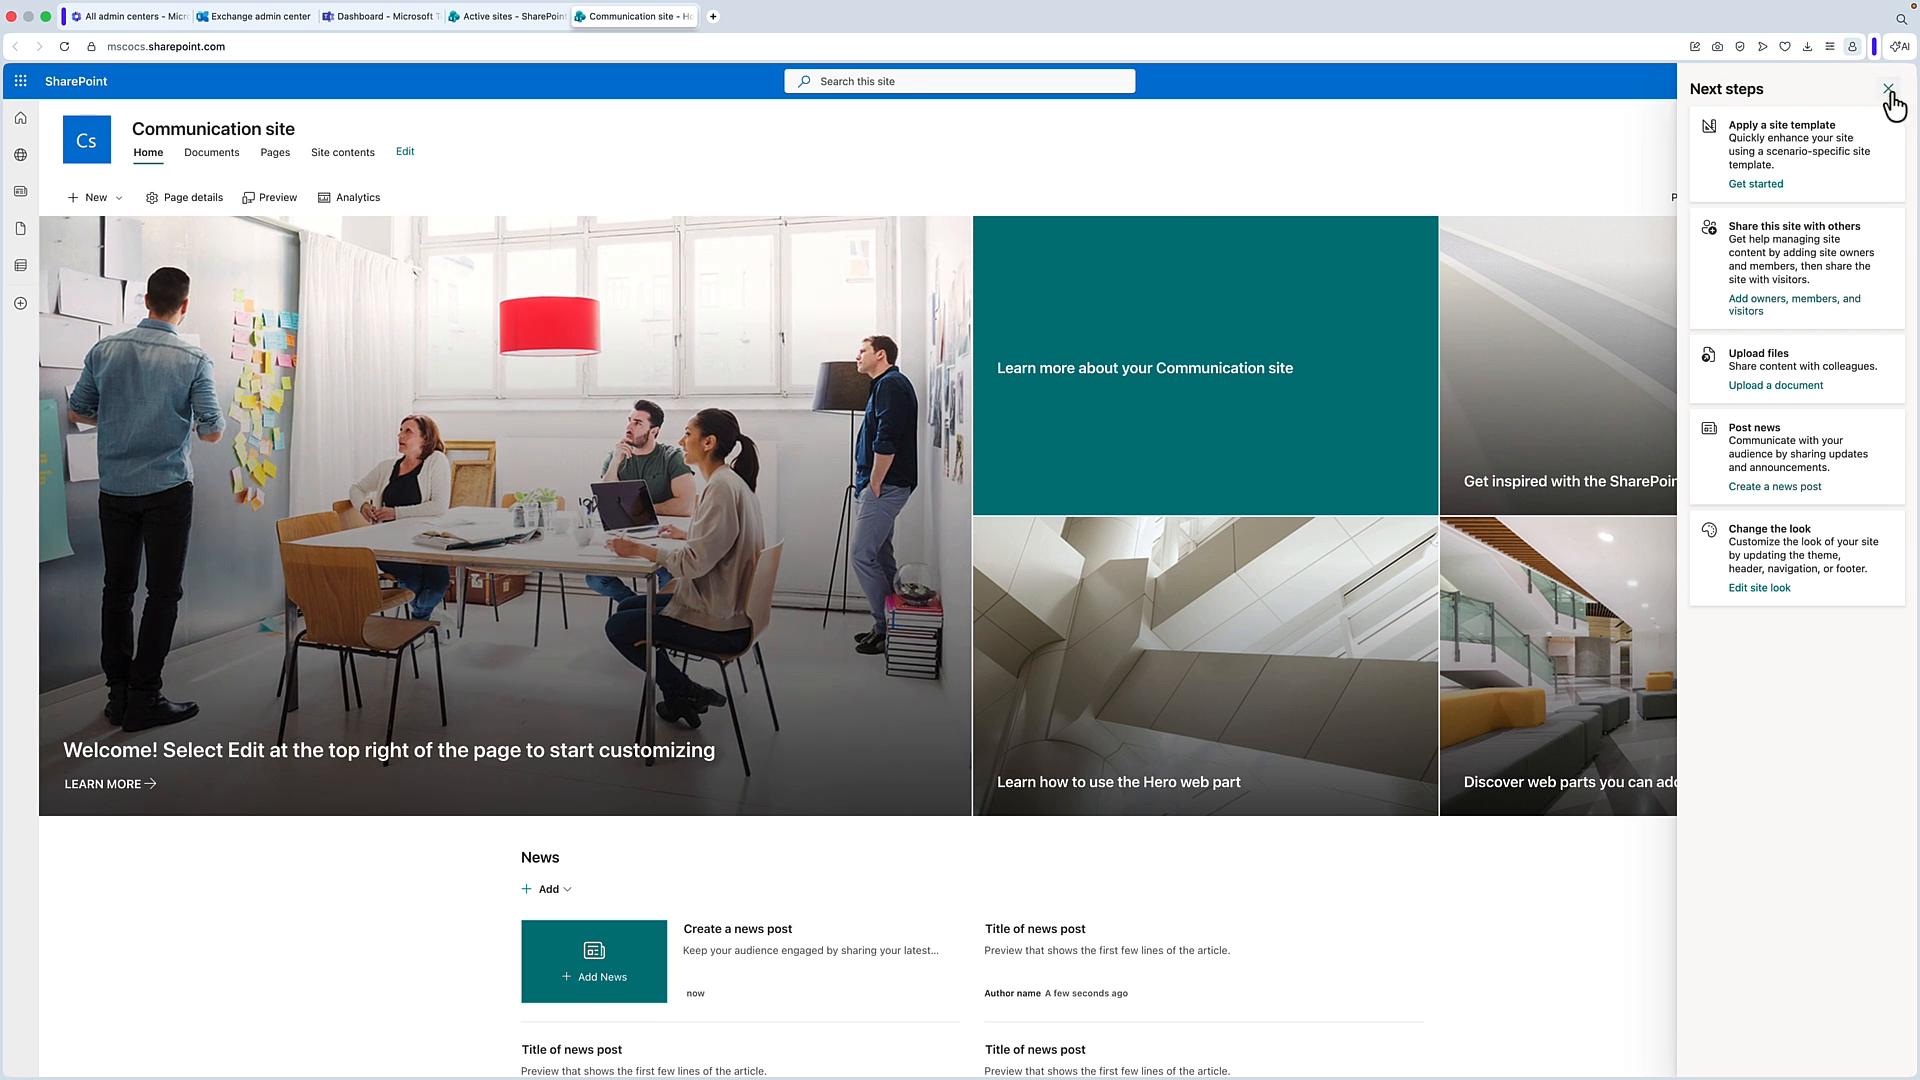Open Analytics in the command bar
This screenshot has height=1080, width=1920.
(x=349, y=198)
